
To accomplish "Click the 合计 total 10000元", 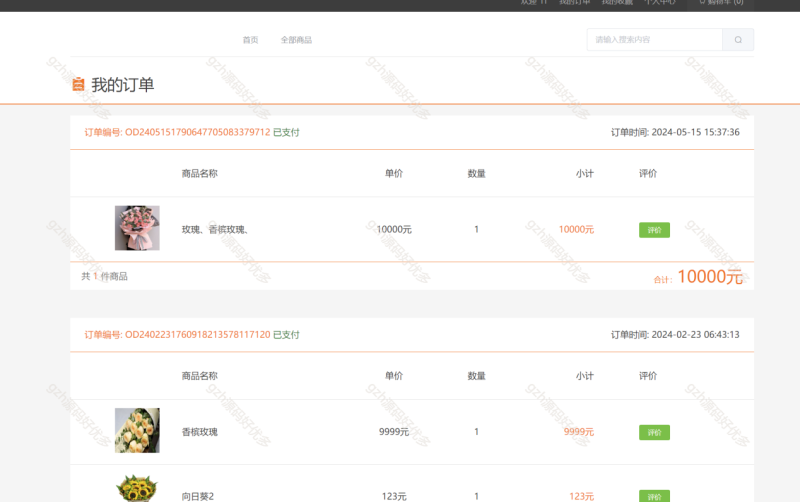I will point(698,277).
